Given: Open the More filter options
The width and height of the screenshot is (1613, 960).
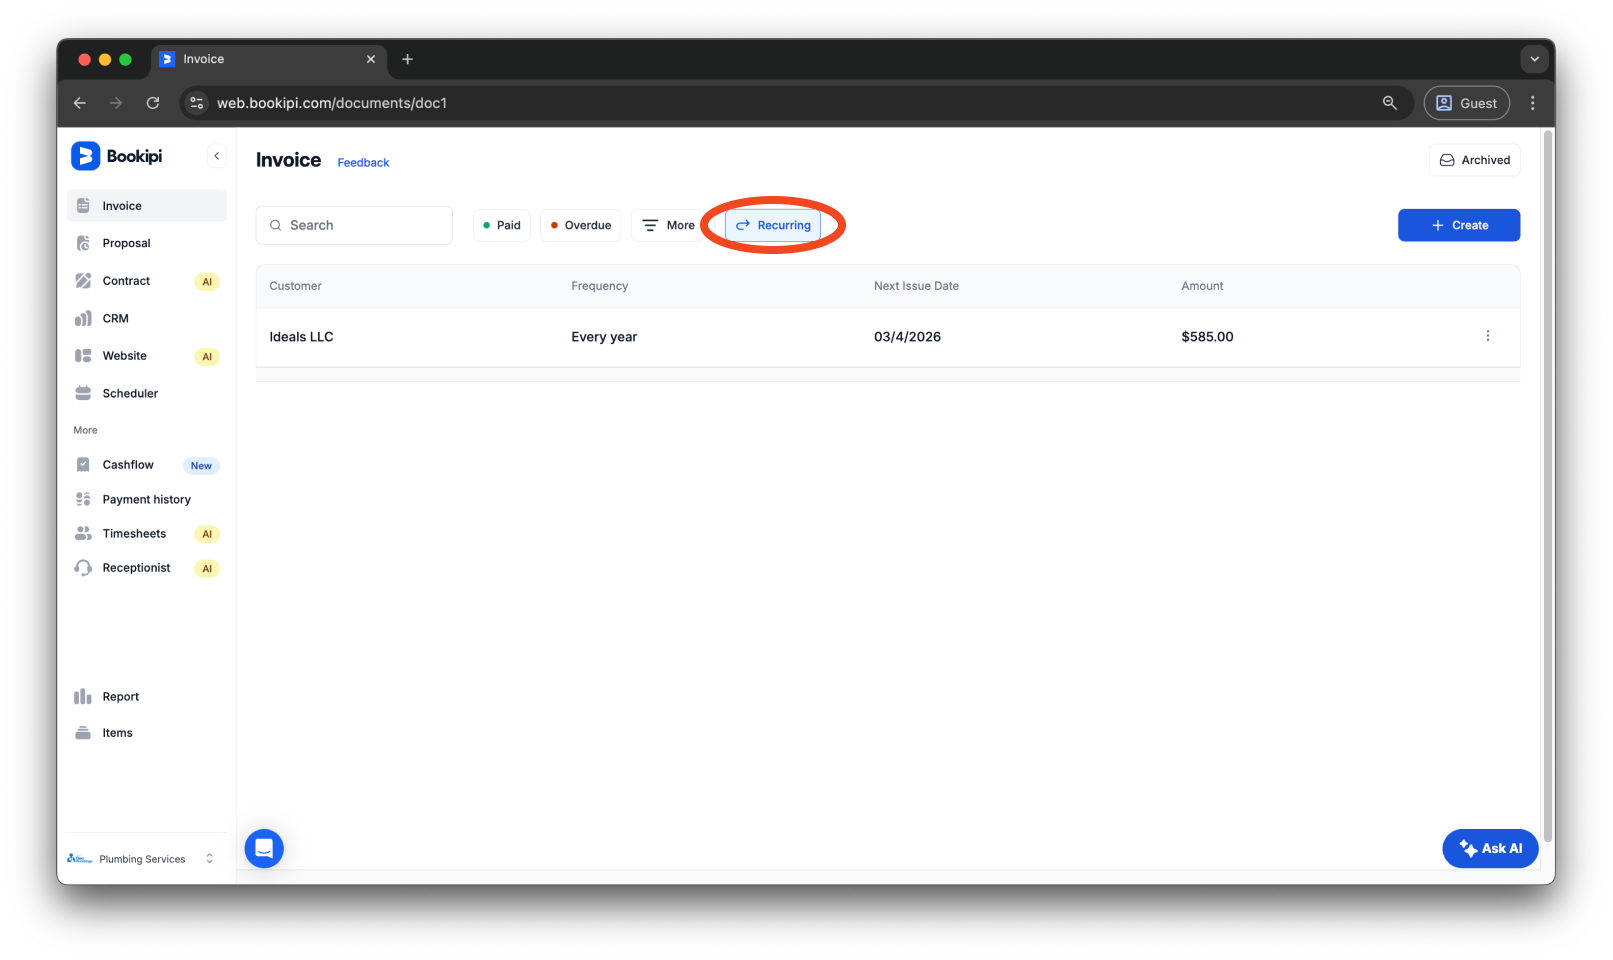Looking at the screenshot, I should click(667, 225).
